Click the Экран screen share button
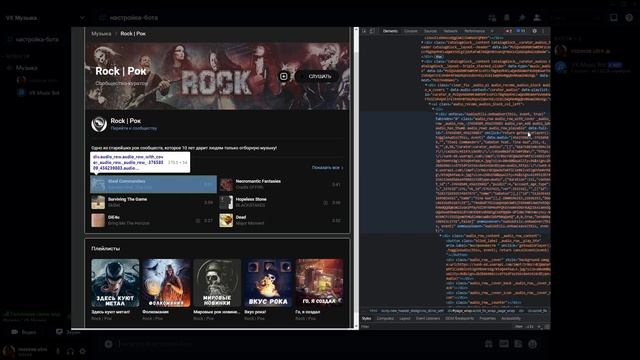The width and height of the screenshot is (640, 360). [68, 332]
